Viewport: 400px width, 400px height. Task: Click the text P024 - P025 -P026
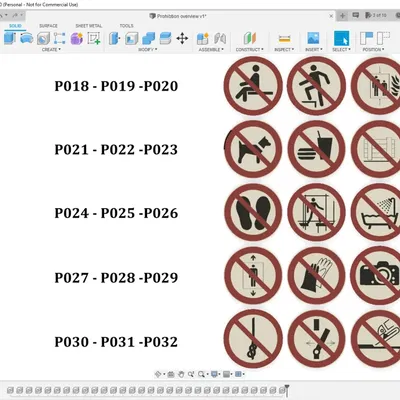click(116, 213)
